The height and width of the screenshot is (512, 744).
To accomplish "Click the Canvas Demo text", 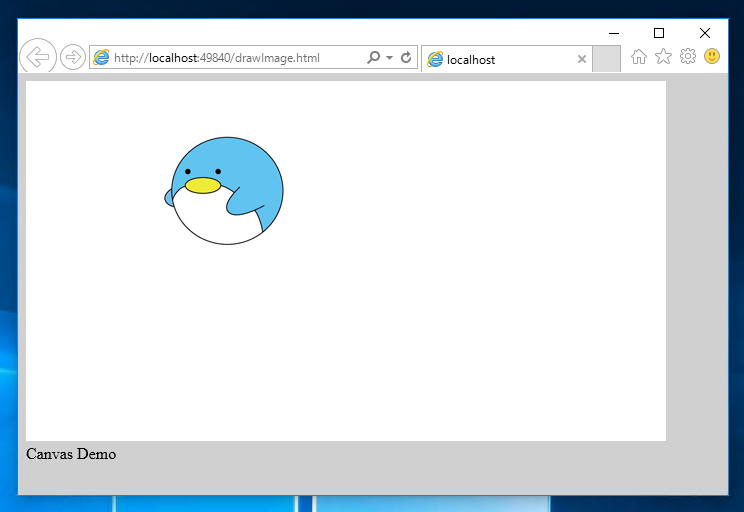I will 71,454.
